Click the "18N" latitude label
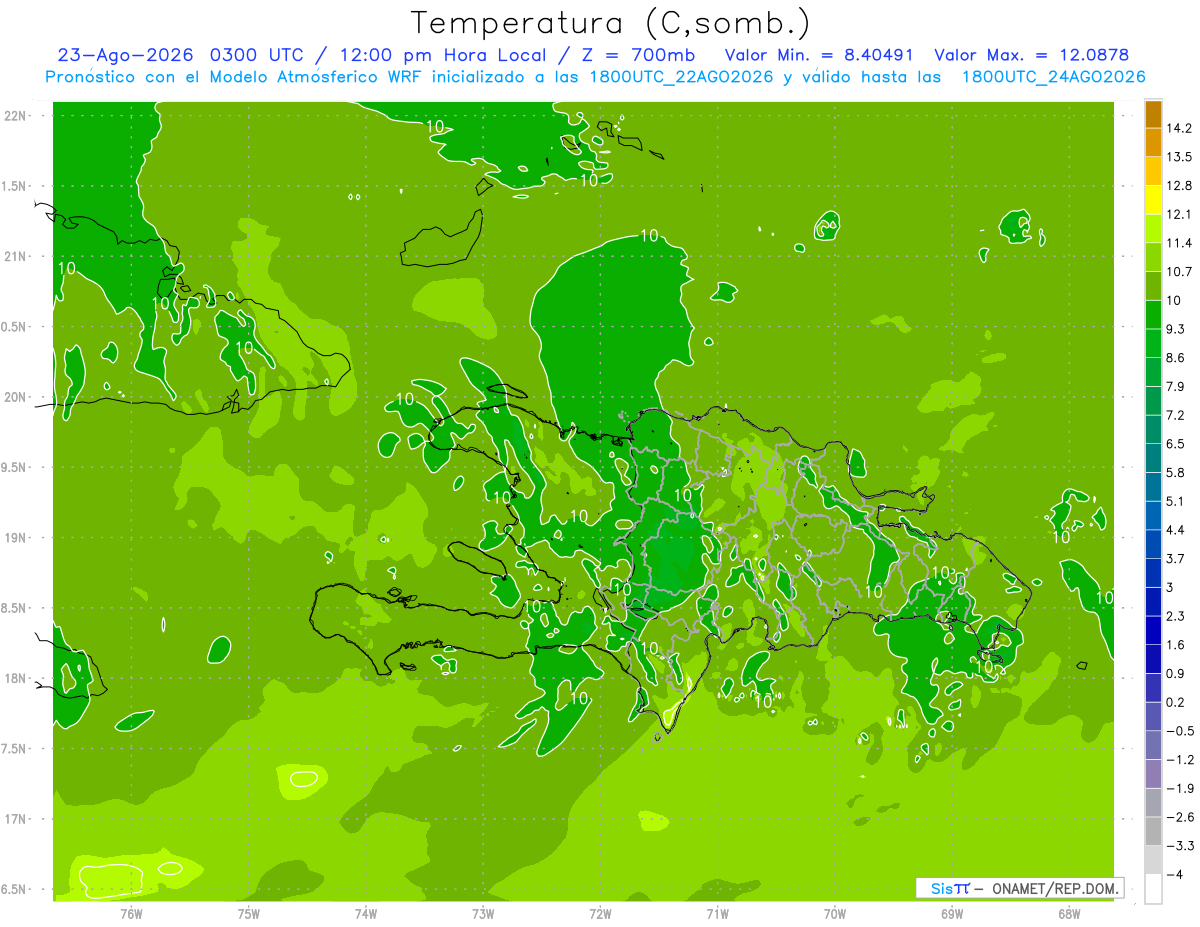The image size is (1200, 927). pos(15,679)
